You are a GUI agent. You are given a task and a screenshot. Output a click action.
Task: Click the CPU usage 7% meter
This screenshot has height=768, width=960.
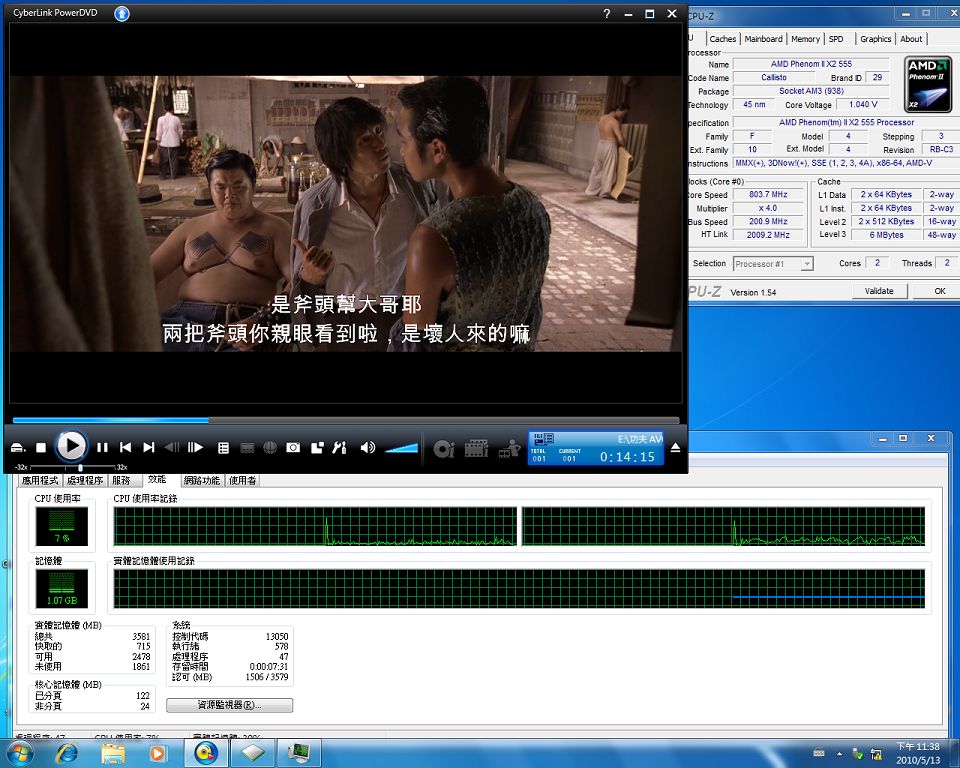(62, 526)
